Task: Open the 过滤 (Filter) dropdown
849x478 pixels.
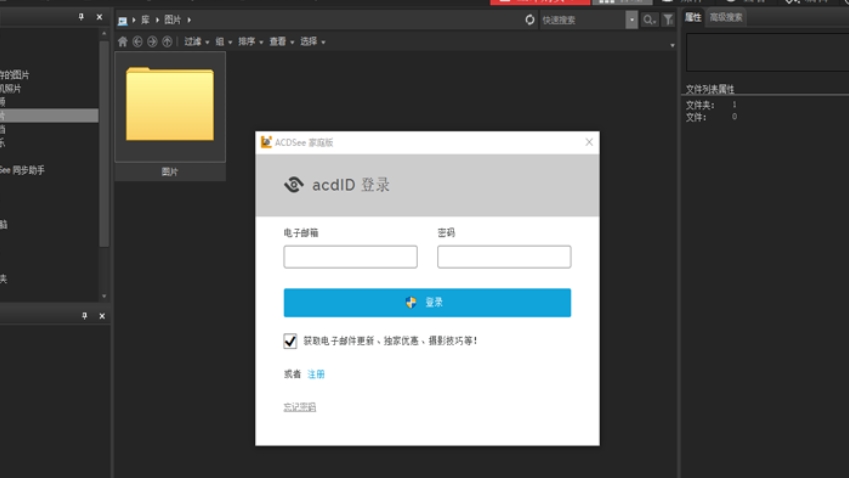Action: [x=197, y=42]
